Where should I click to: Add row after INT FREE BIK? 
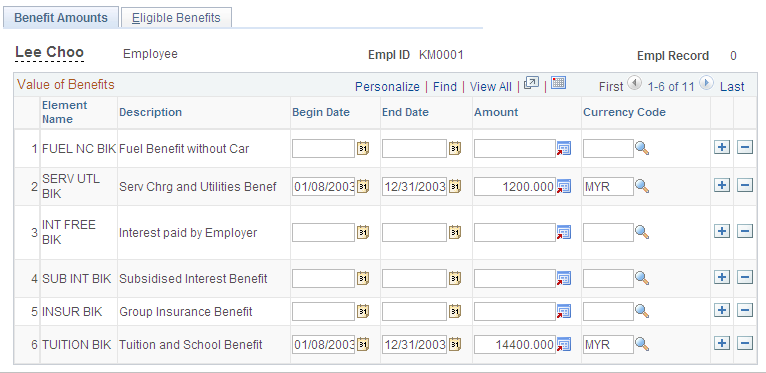[722, 232]
